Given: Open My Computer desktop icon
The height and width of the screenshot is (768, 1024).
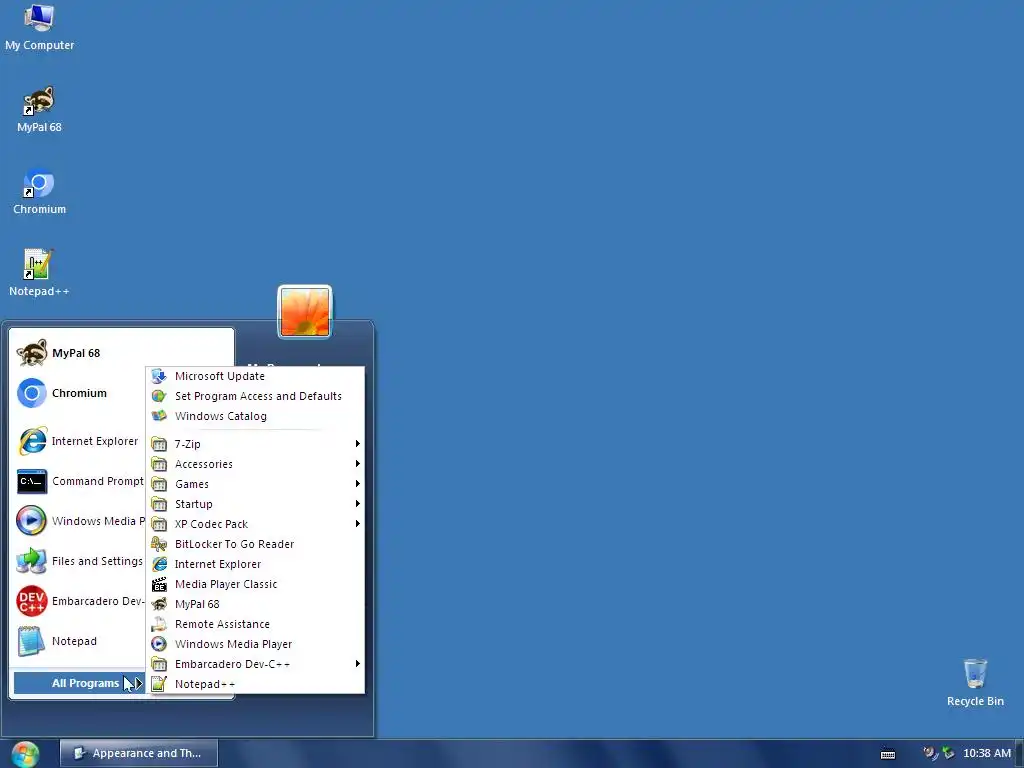Looking at the screenshot, I should [x=39, y=27].
